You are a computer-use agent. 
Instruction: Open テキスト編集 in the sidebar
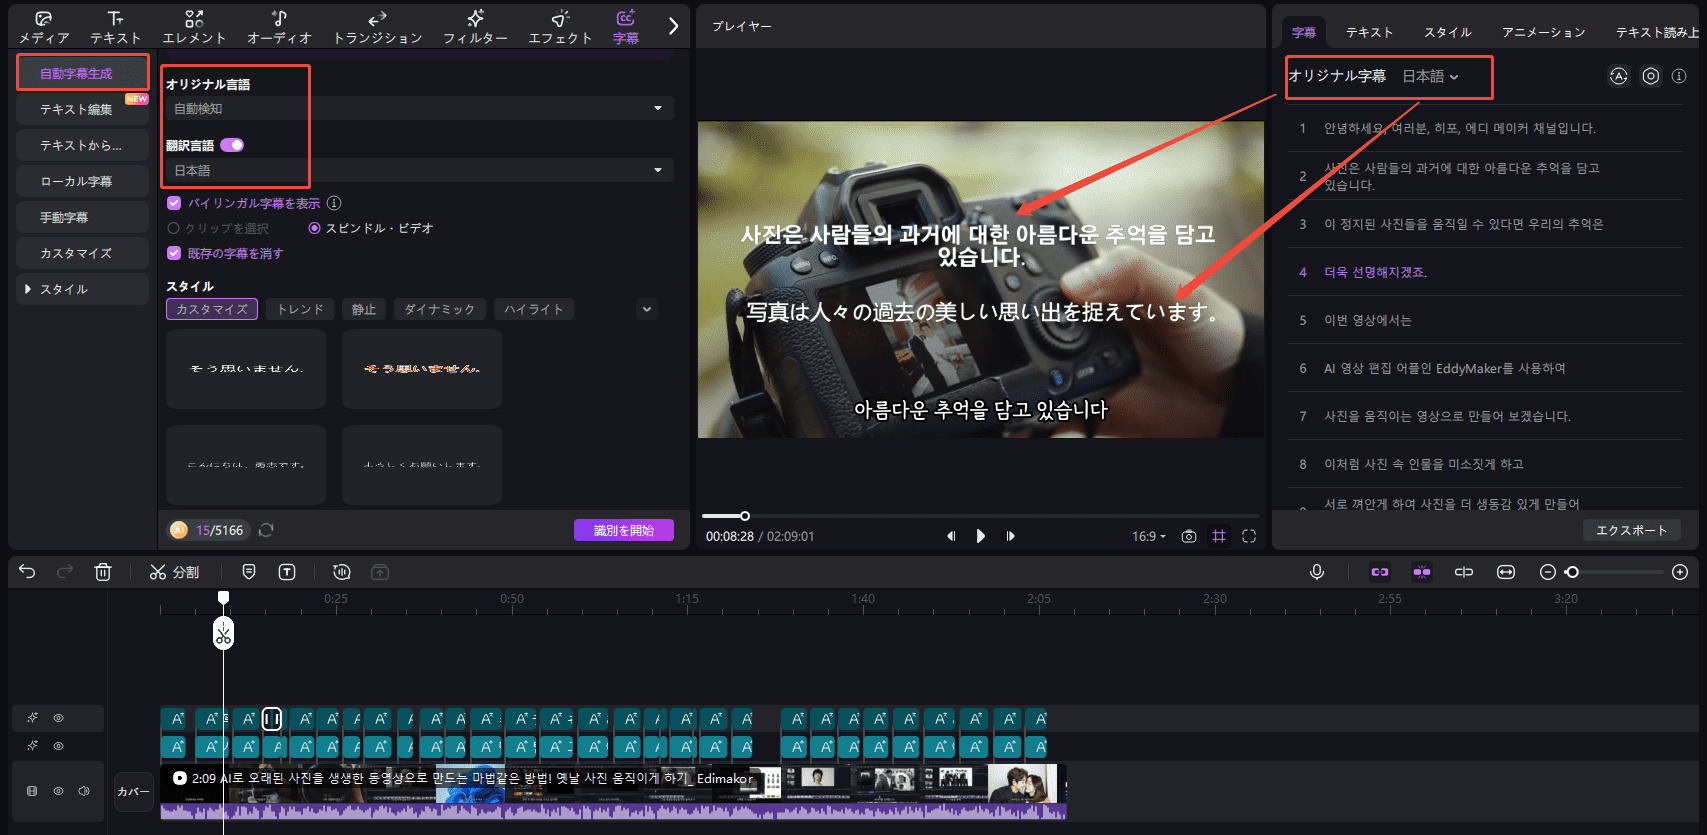point(82,109)
